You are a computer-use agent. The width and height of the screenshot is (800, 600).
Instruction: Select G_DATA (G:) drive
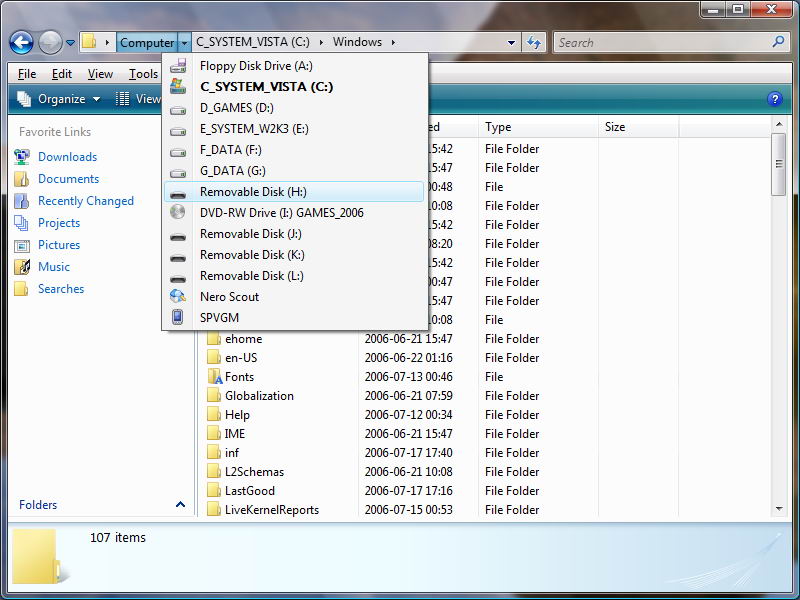(x=294, y=170)
